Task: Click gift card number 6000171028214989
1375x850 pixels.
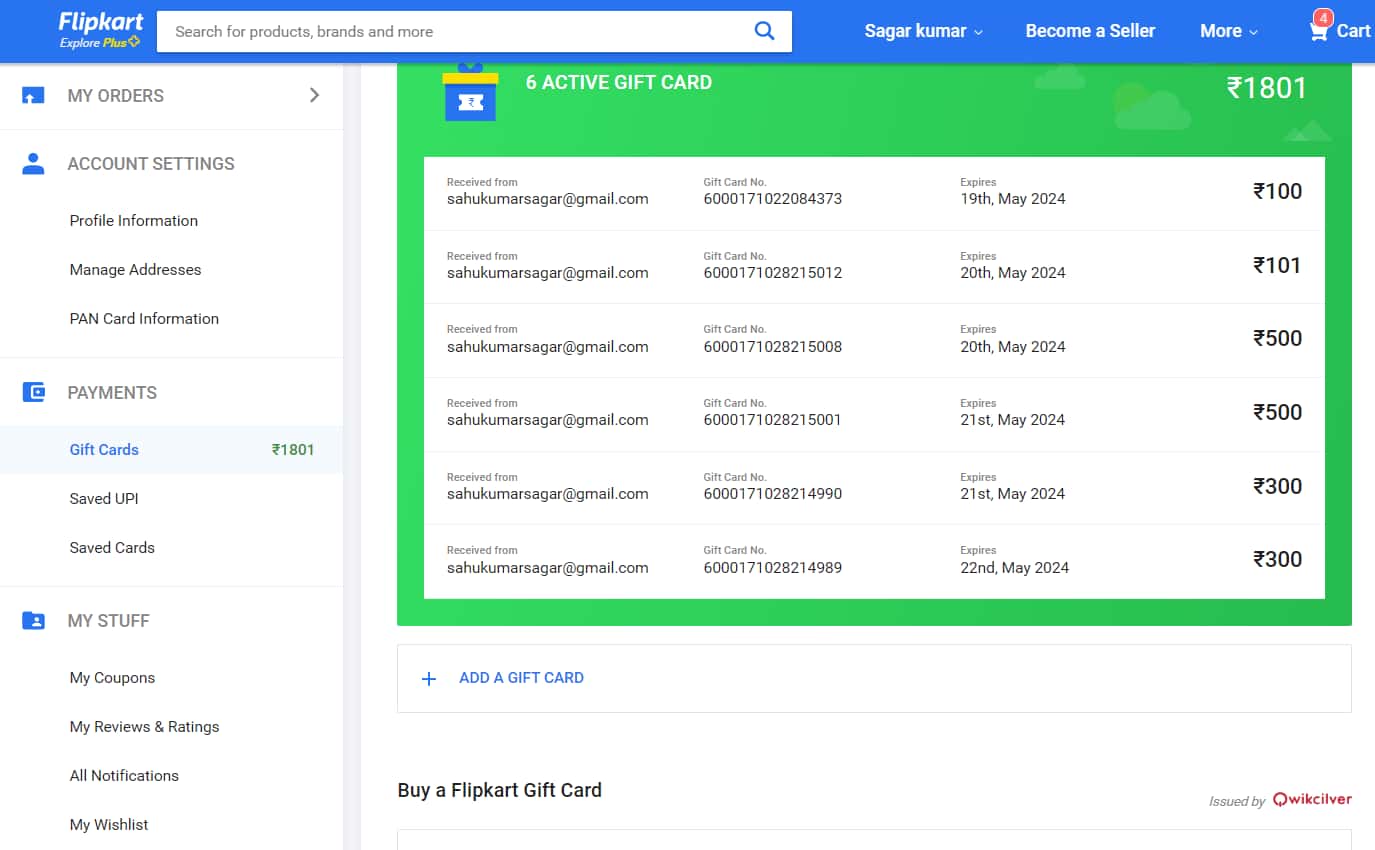Action: pos(772,568)
